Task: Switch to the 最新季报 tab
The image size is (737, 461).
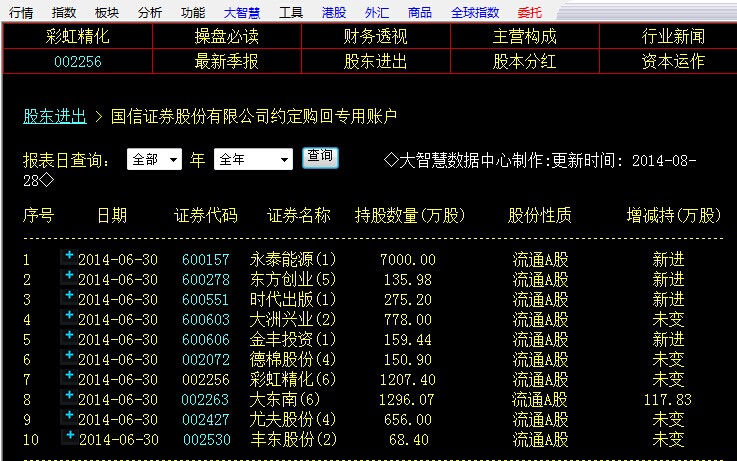Action: (x=227, y=61)
